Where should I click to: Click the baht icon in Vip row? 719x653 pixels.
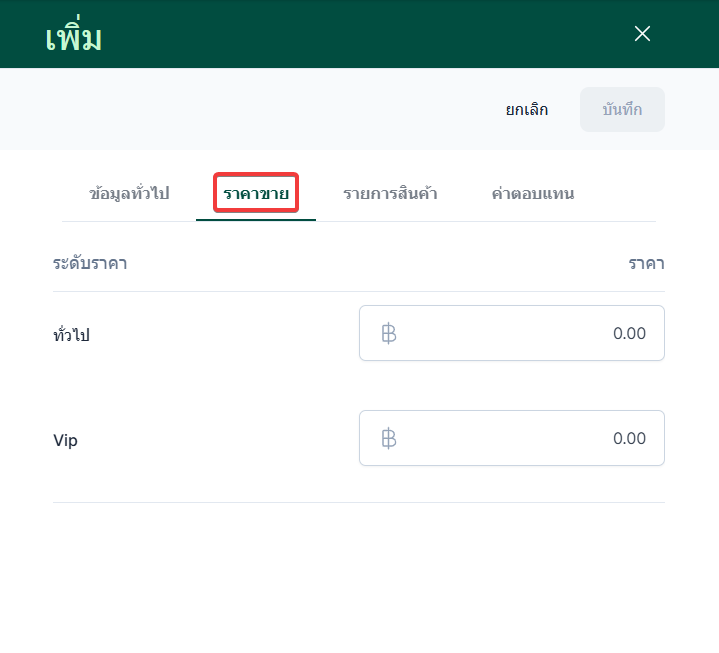coord(389,438)
